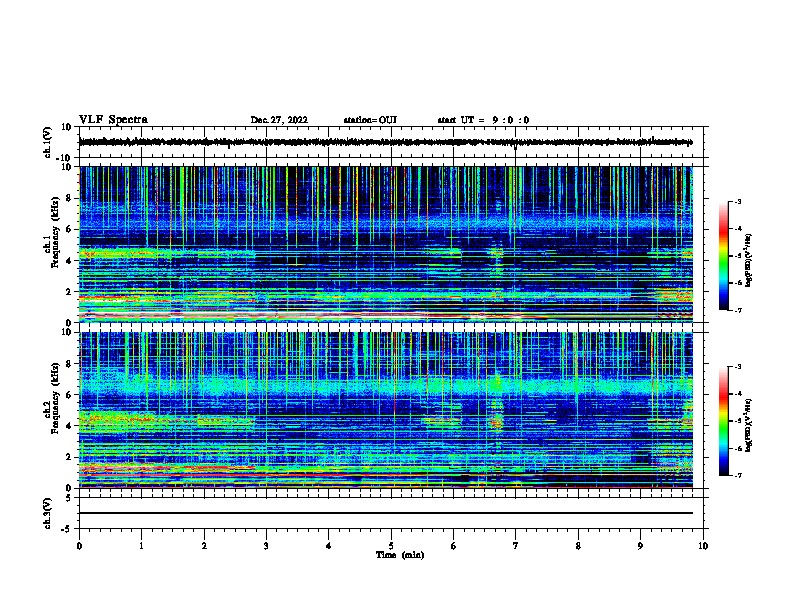Click the upper colorbar log(PSD) label
The width and height of the screenshot is (792, 612).
pyautogui.click(x=749, y=261)
